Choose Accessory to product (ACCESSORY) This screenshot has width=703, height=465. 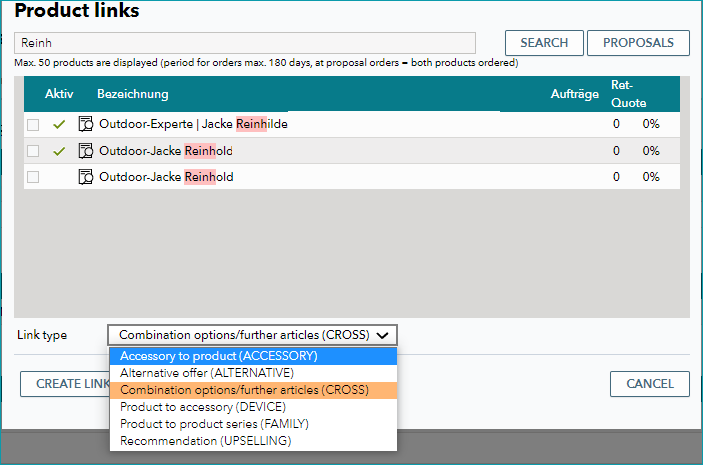(253, 356)
